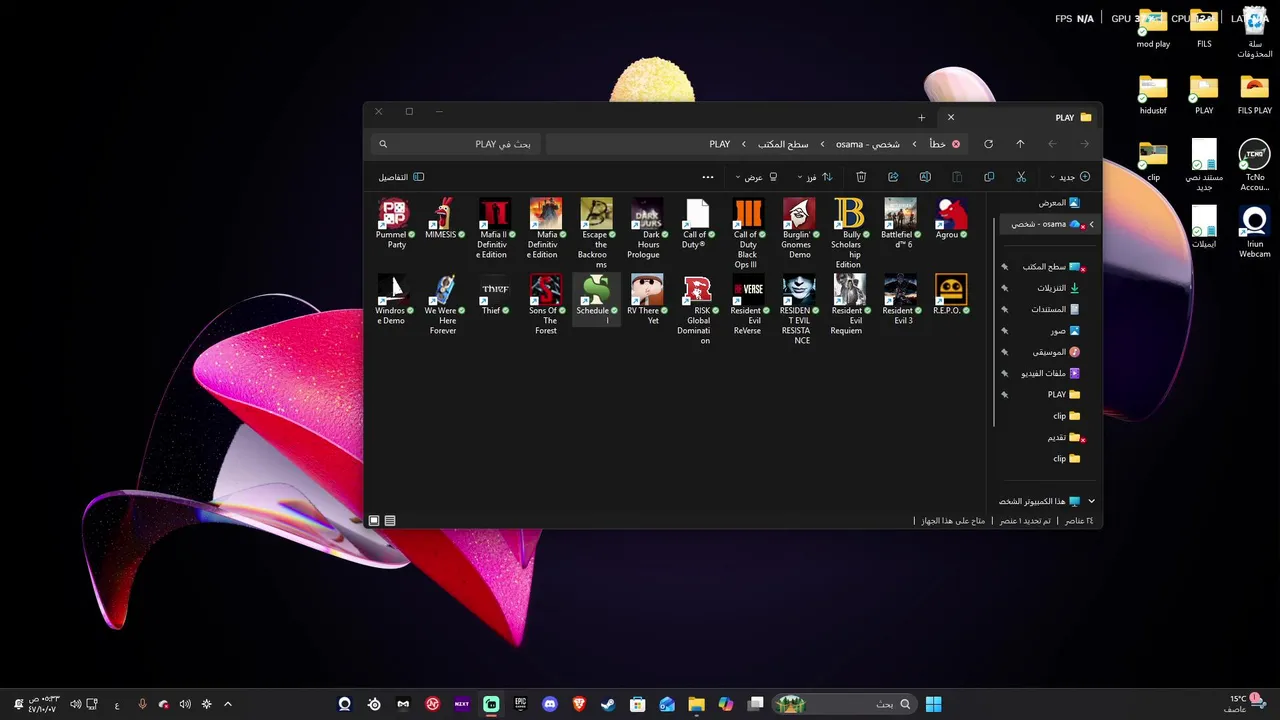1280x720 pixels.
Task: Toggle the التفاصيل details pane
Action: 401,177
